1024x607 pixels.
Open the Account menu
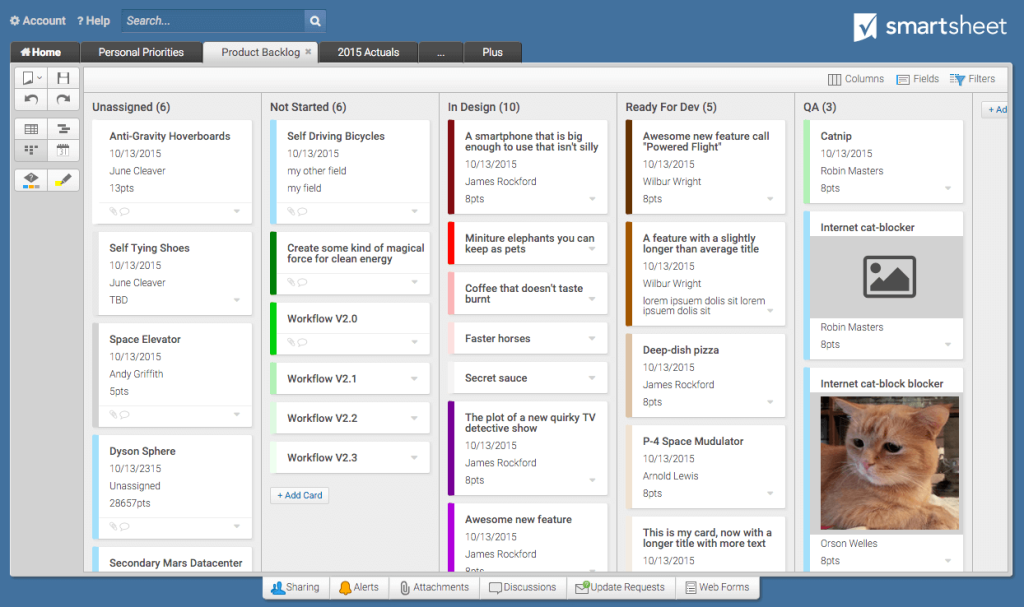pos(37,20)
